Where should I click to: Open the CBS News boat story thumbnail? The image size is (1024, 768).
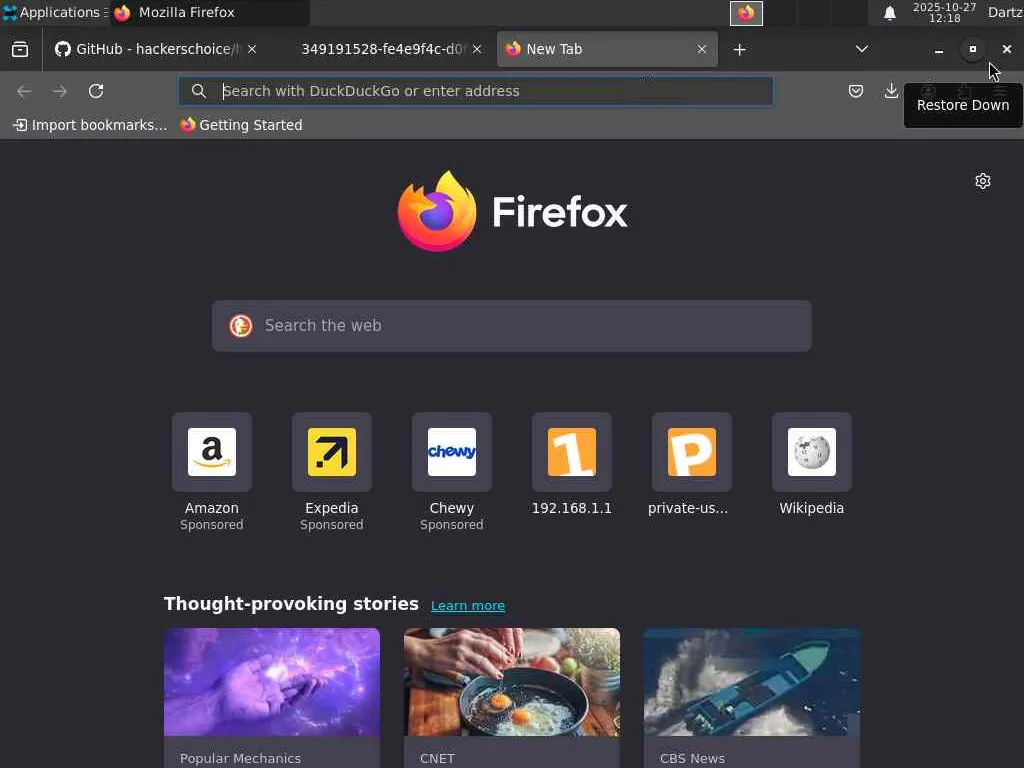752,682
